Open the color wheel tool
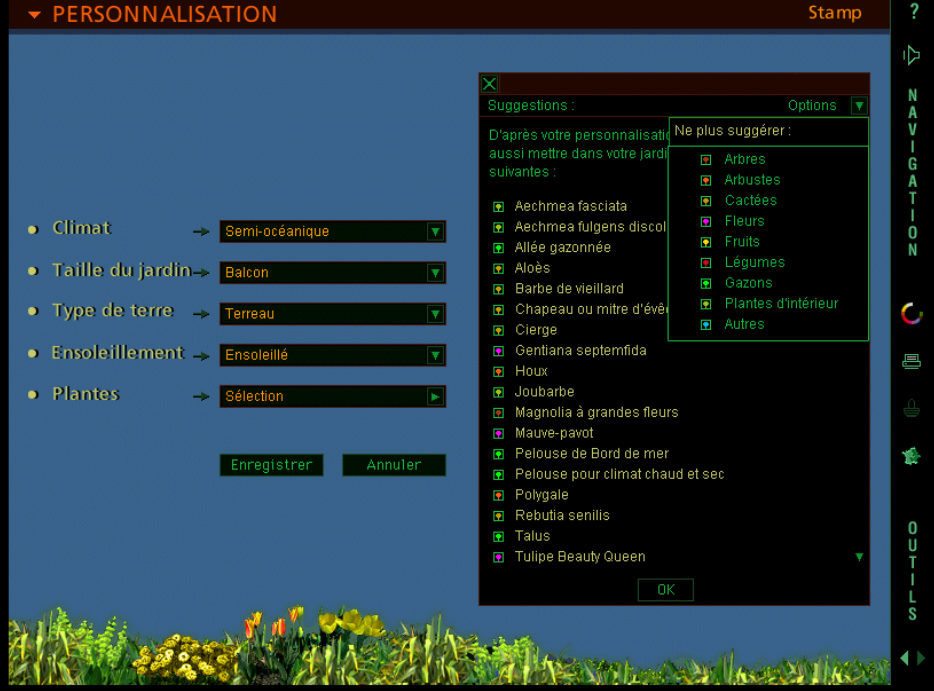Viewport: 934px width, 691px height. tap(911, 314)
